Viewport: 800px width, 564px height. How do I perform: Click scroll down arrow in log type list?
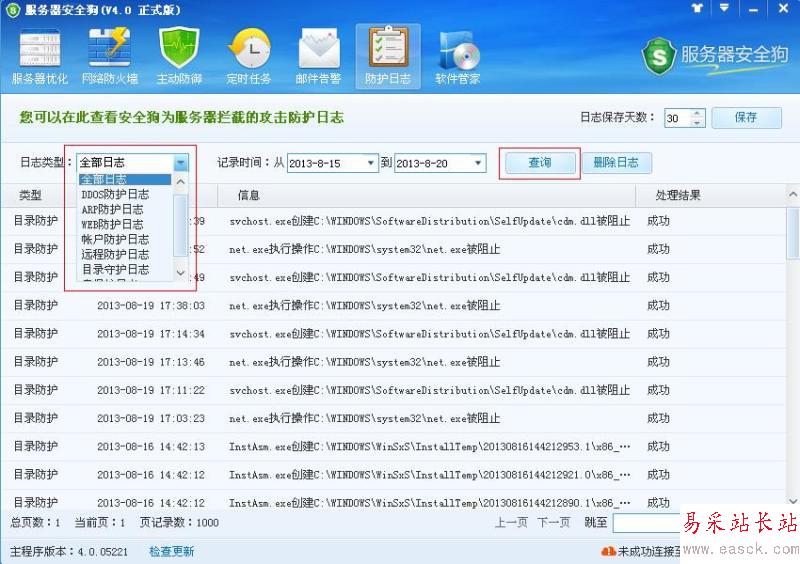(x=181, y=273)
